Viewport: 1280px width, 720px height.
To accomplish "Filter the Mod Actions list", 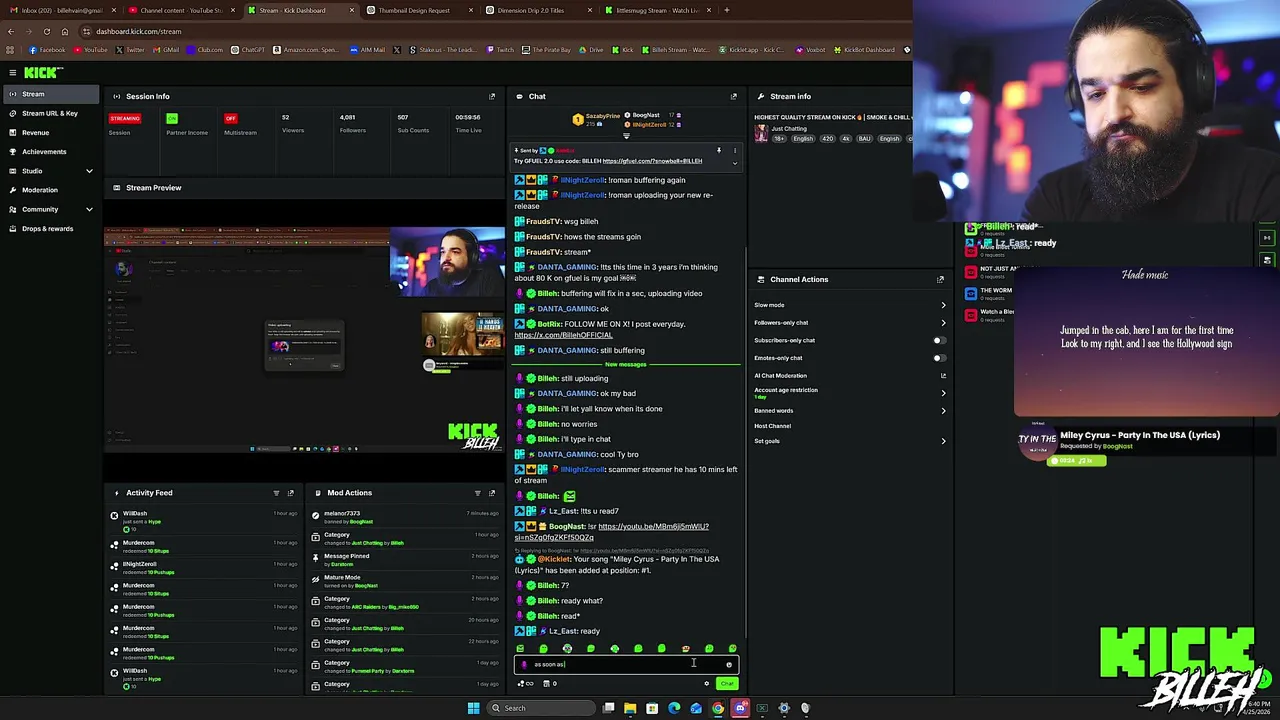I will pyautogui.click(x=477, y=492).
